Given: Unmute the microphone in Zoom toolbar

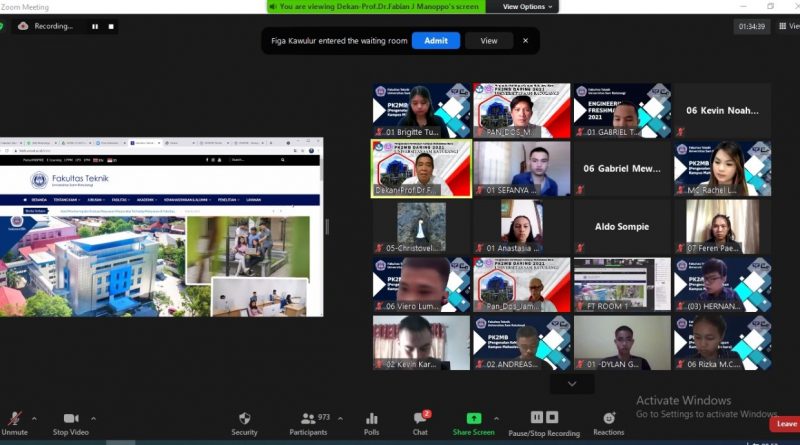Looking at the screenshot, I should pyautogui.click(x=14, y=424).
